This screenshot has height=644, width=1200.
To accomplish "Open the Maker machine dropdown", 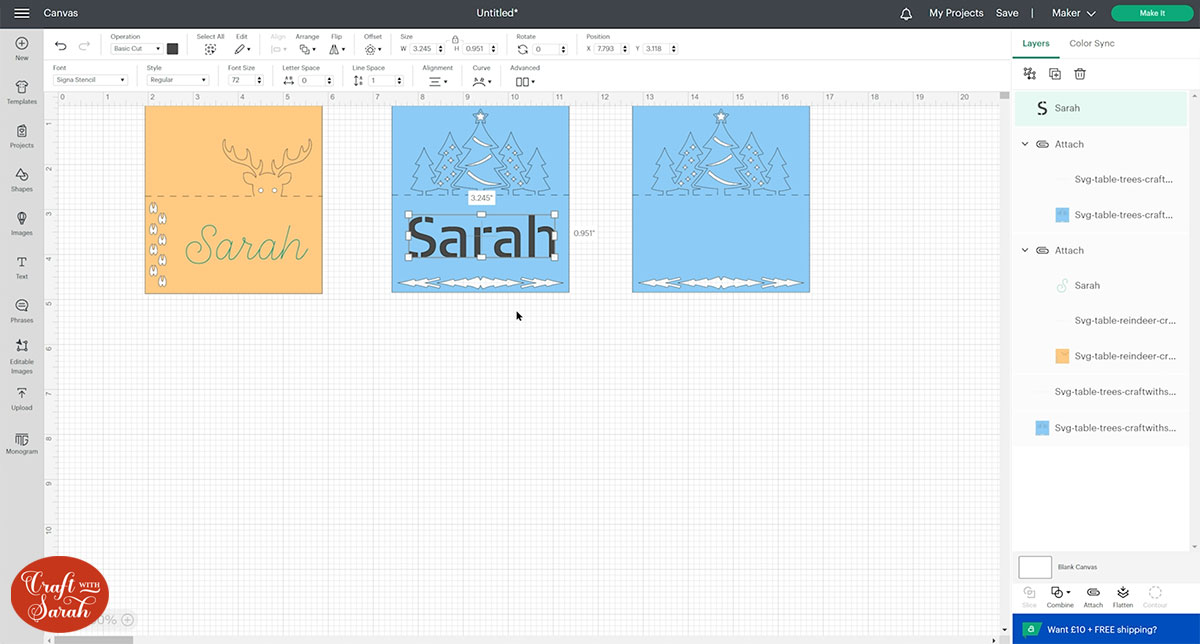I will point(1073,13).
